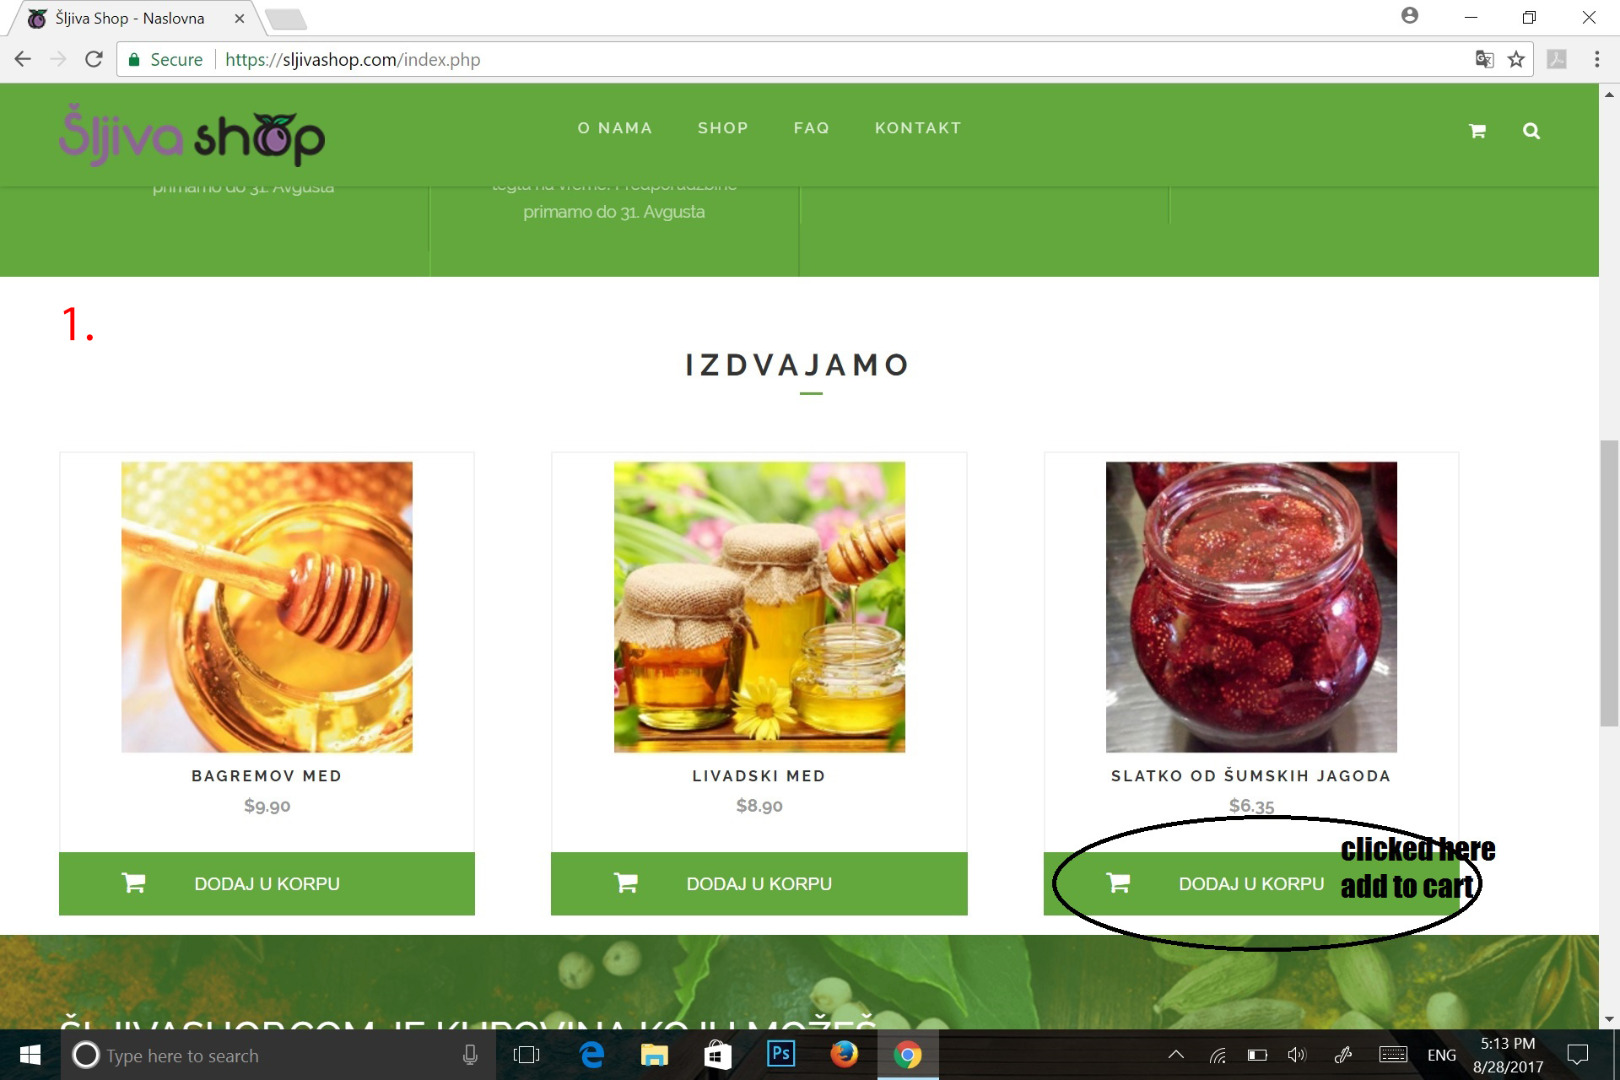Click the page vertical scrollbar thumb

click(1609, 583)
